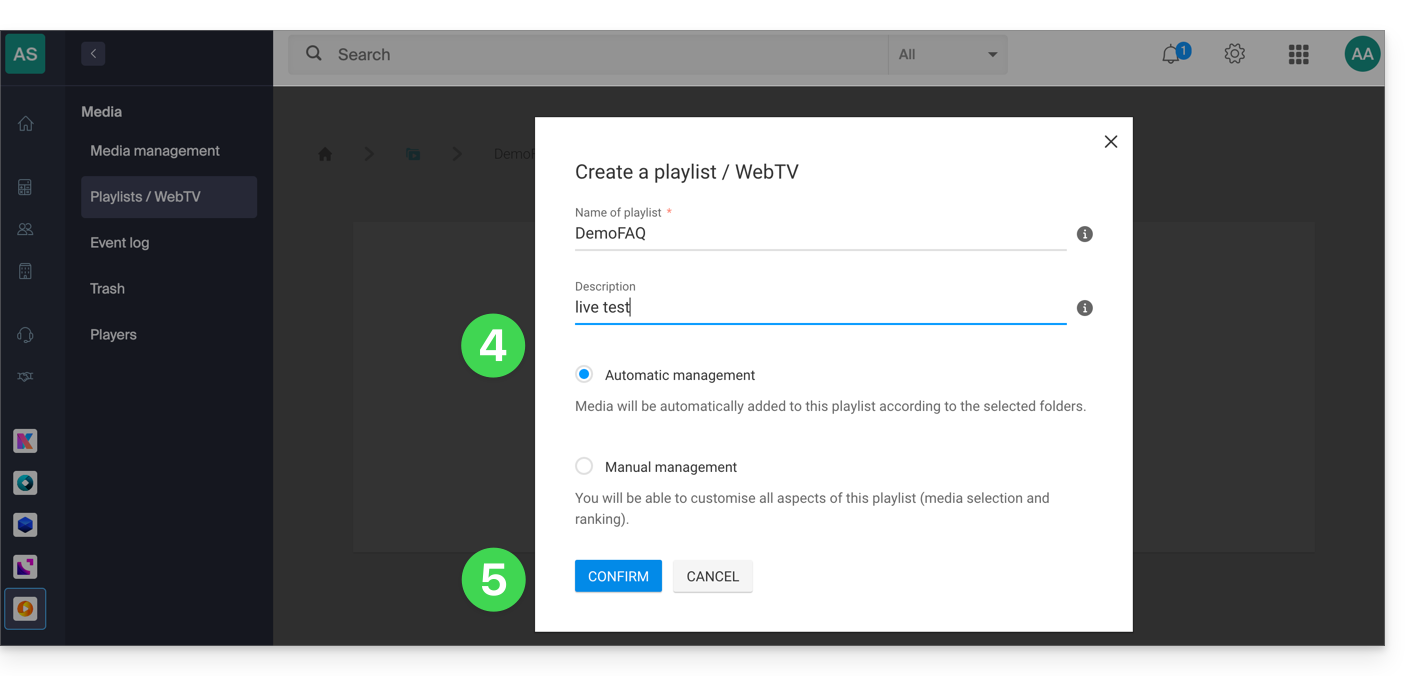Click the users icon in left sidebar
1415x676 pixels.
(x=26, y=229)
